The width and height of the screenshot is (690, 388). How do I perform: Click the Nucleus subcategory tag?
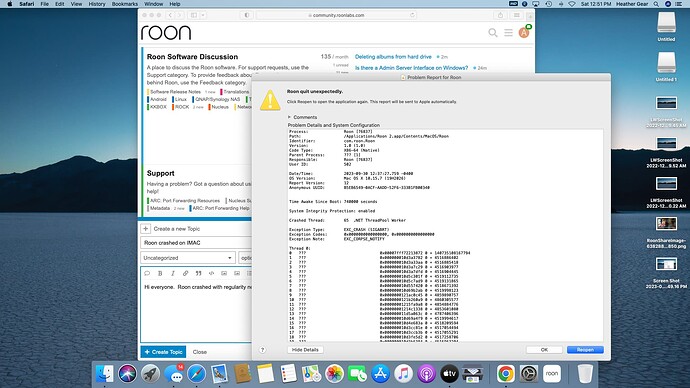(220, 107)
